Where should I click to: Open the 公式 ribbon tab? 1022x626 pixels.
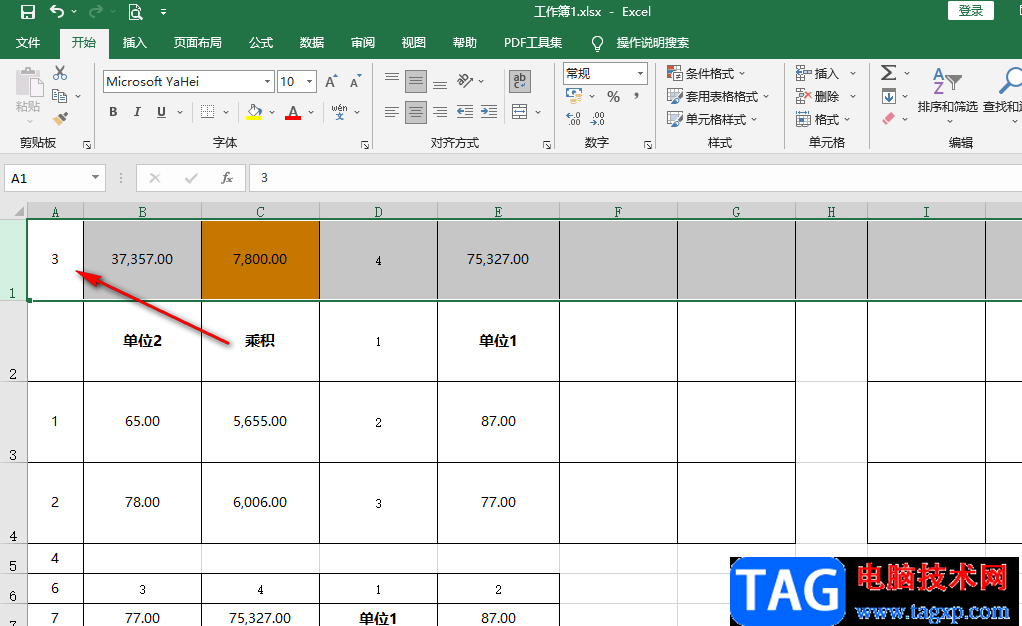(x=261, y=43)
